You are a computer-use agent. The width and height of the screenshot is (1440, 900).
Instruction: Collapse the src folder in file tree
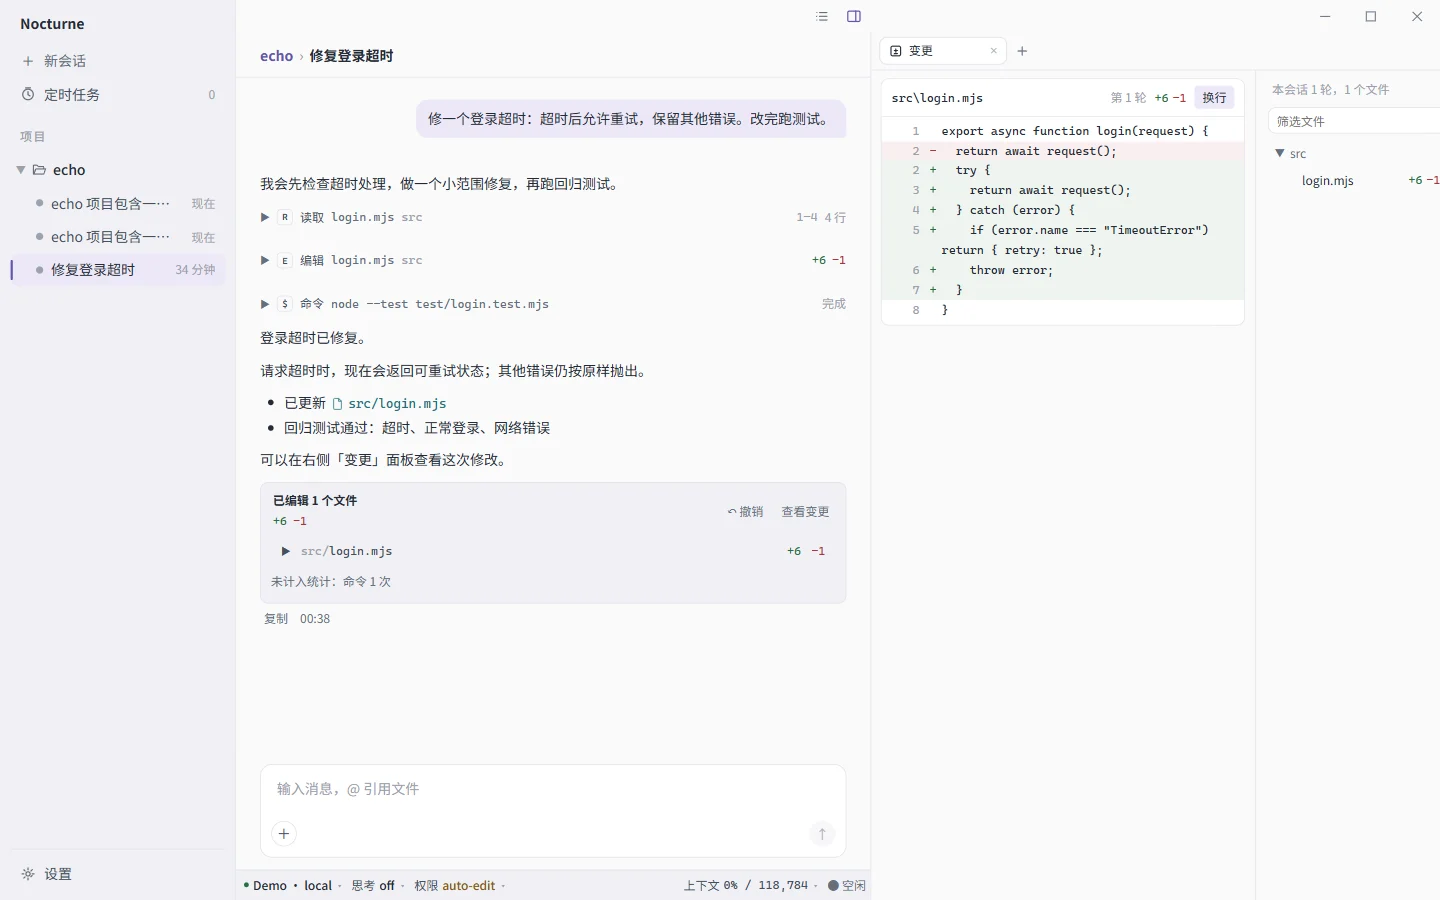pyautogui.click(x=1280, y=153)
